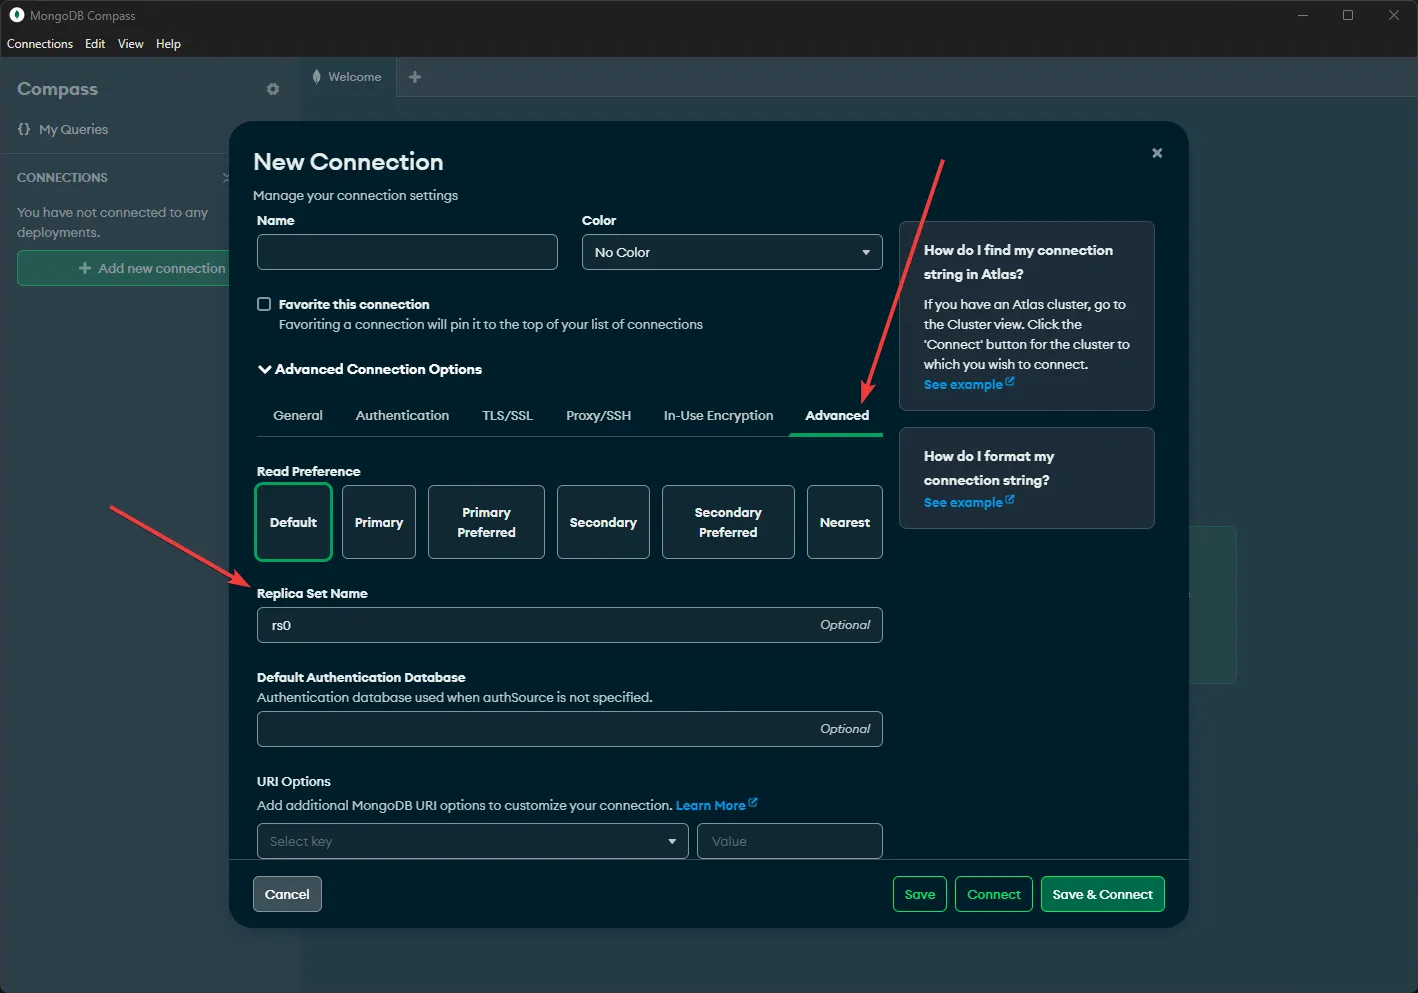
Task: Open the My Queries section
Action: click(72, 129)
